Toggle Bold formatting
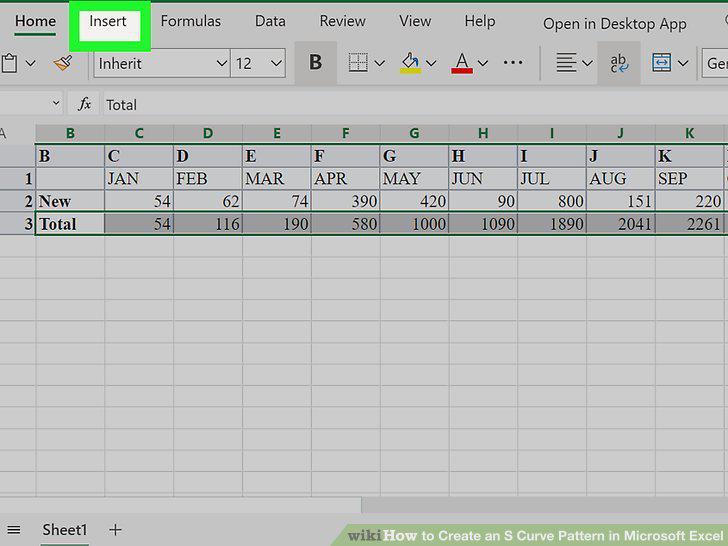Viewport: 728px width, 546px height. point(316,62)
